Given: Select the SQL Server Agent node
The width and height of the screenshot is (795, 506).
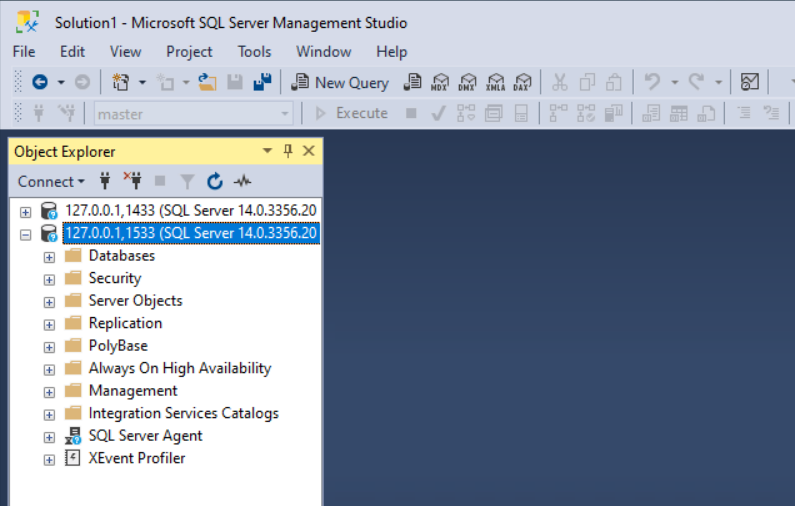Looking at the screenshot, I should coord(145,436).
